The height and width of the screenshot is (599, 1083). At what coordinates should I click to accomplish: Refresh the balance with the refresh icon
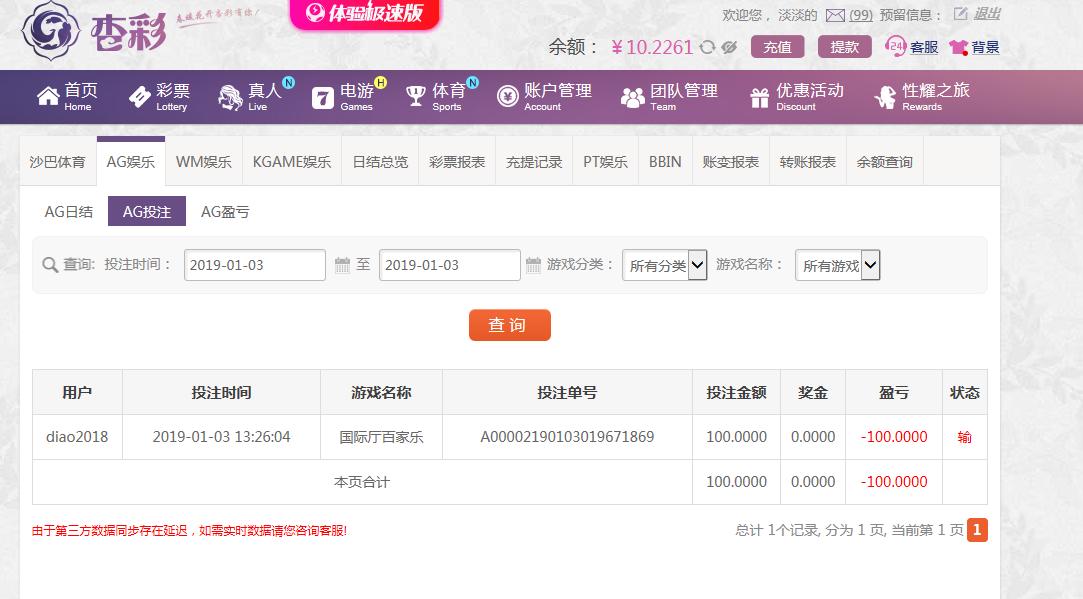tap(707, 47)
